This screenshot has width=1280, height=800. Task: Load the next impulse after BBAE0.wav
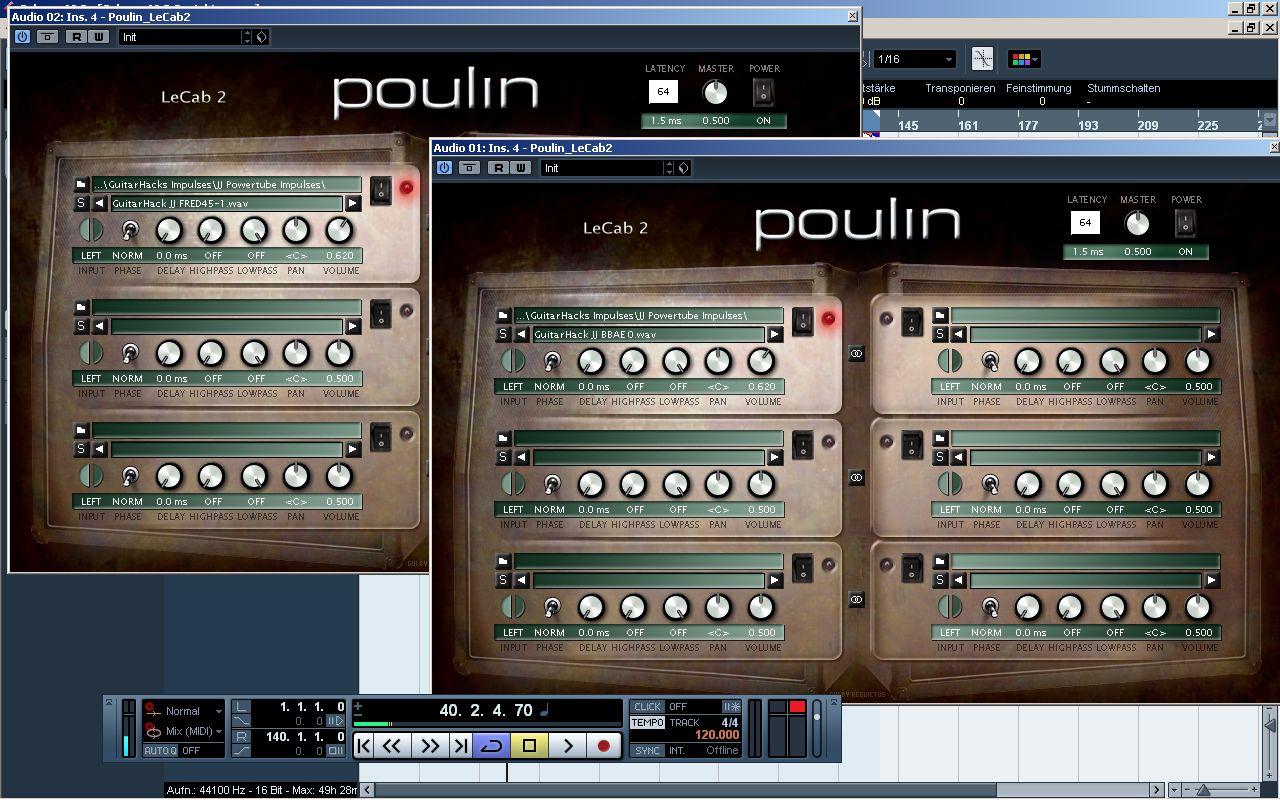point(775,335)
